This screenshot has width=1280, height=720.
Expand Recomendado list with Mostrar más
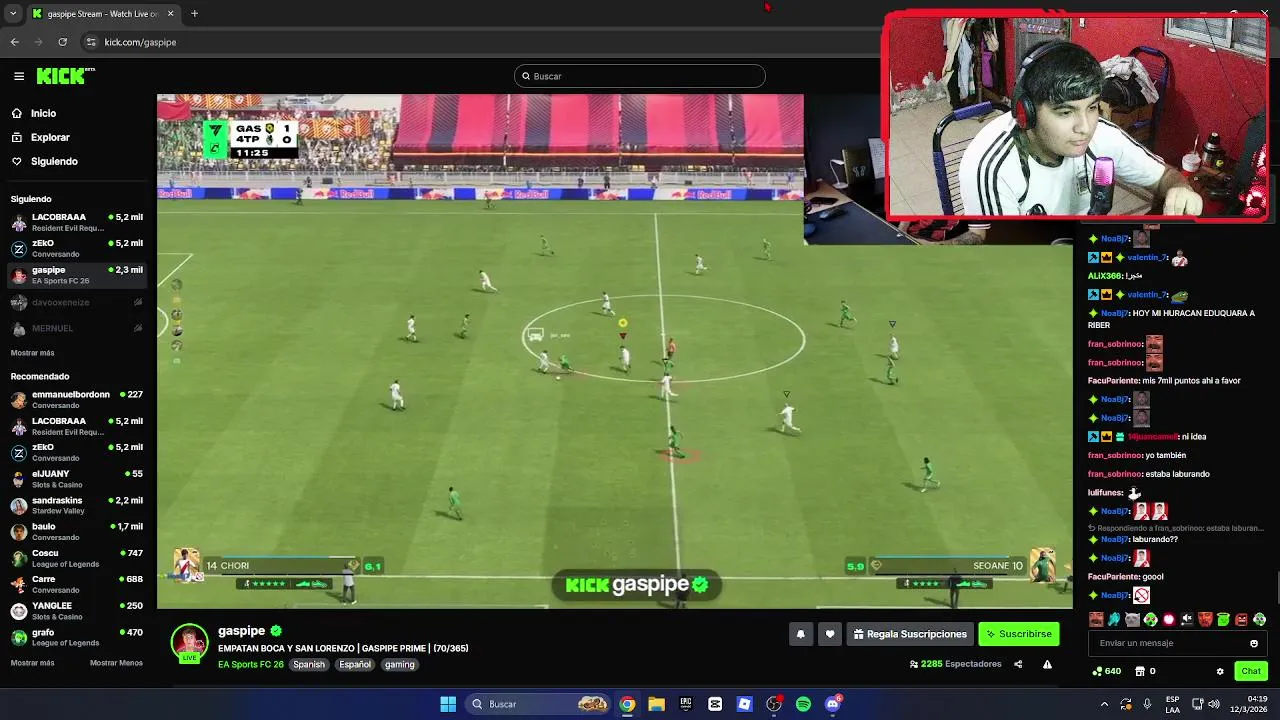pyautogui.click(x=32, y=663)
